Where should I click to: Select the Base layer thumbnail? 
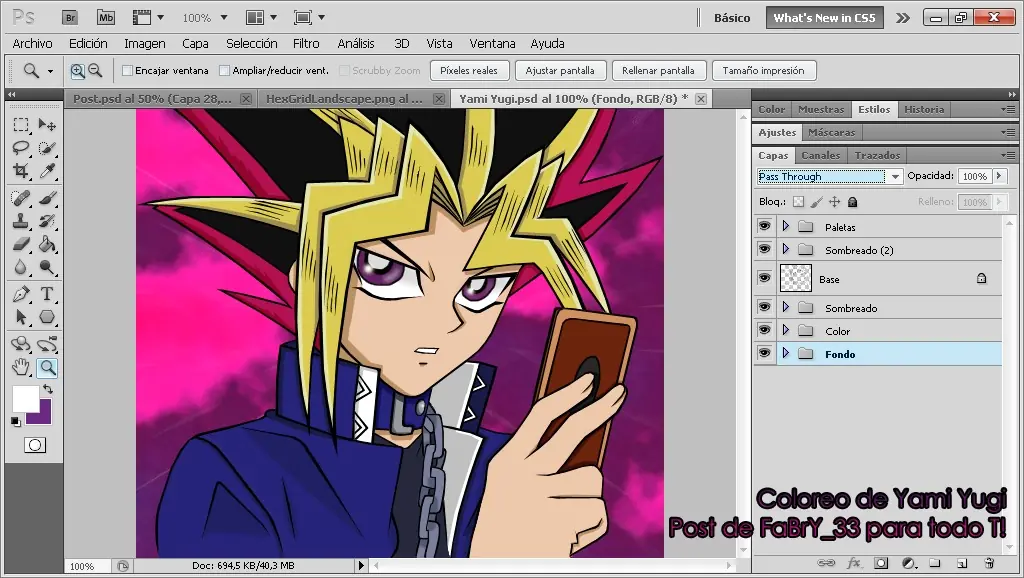(795, 279)
